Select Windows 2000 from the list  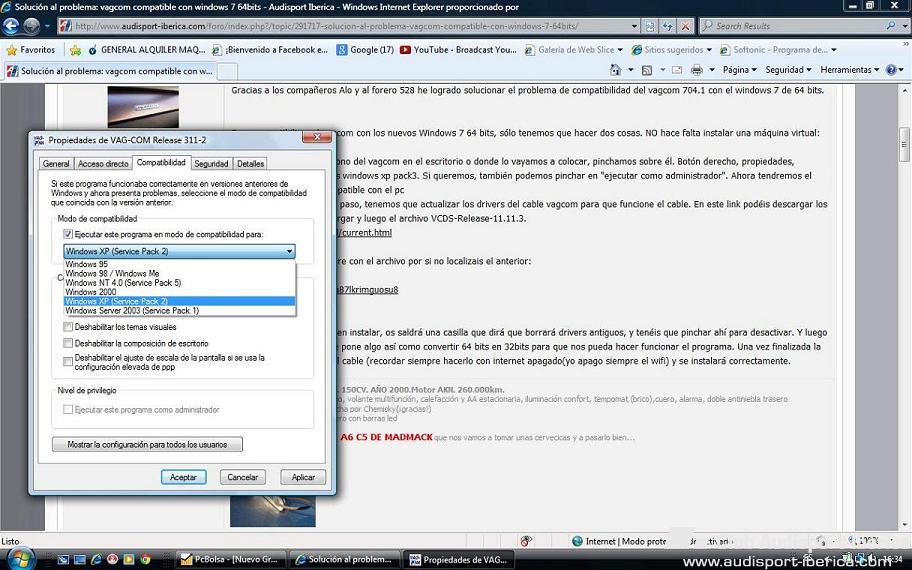click(x=91, y=292)
